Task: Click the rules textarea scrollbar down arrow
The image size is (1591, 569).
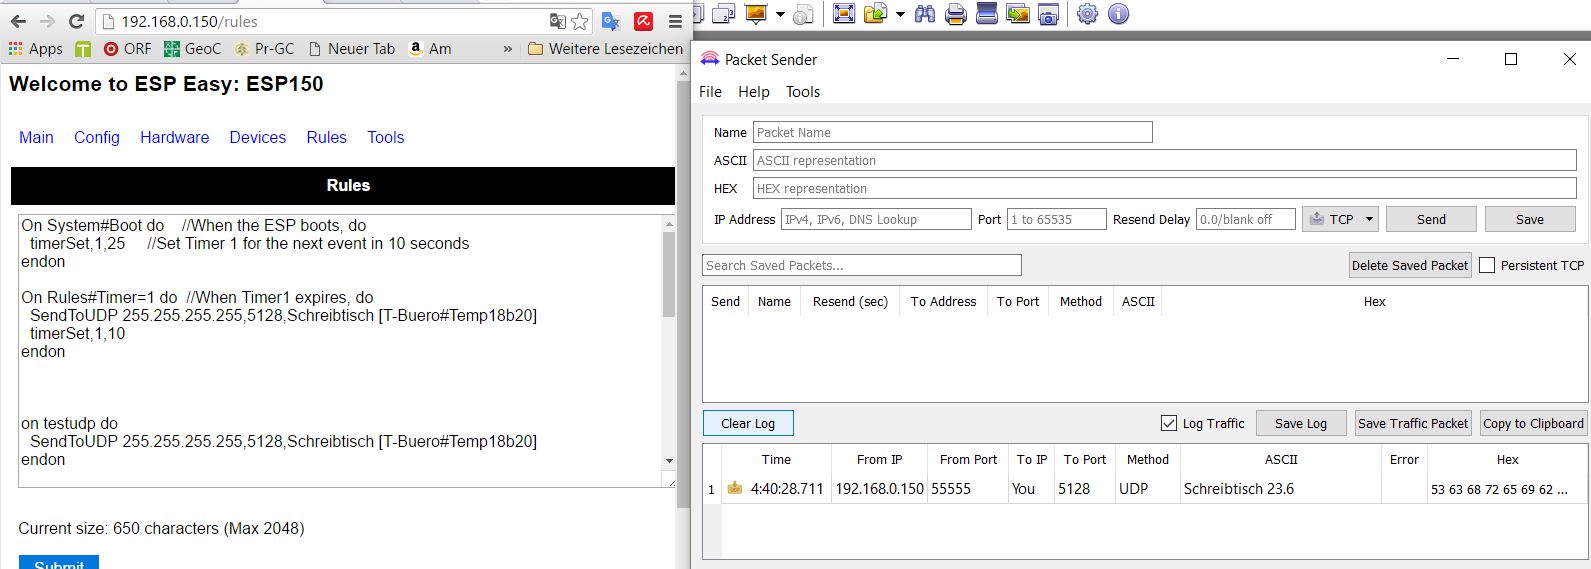Action: coord(669,461)
